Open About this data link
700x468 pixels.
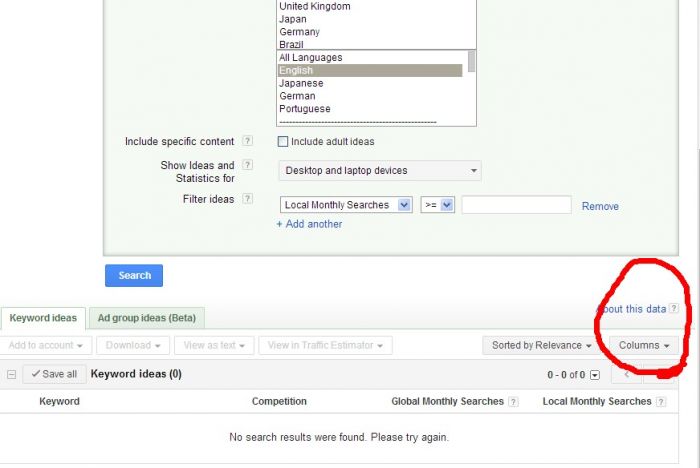pyautogui.click(x=631, y=309)
